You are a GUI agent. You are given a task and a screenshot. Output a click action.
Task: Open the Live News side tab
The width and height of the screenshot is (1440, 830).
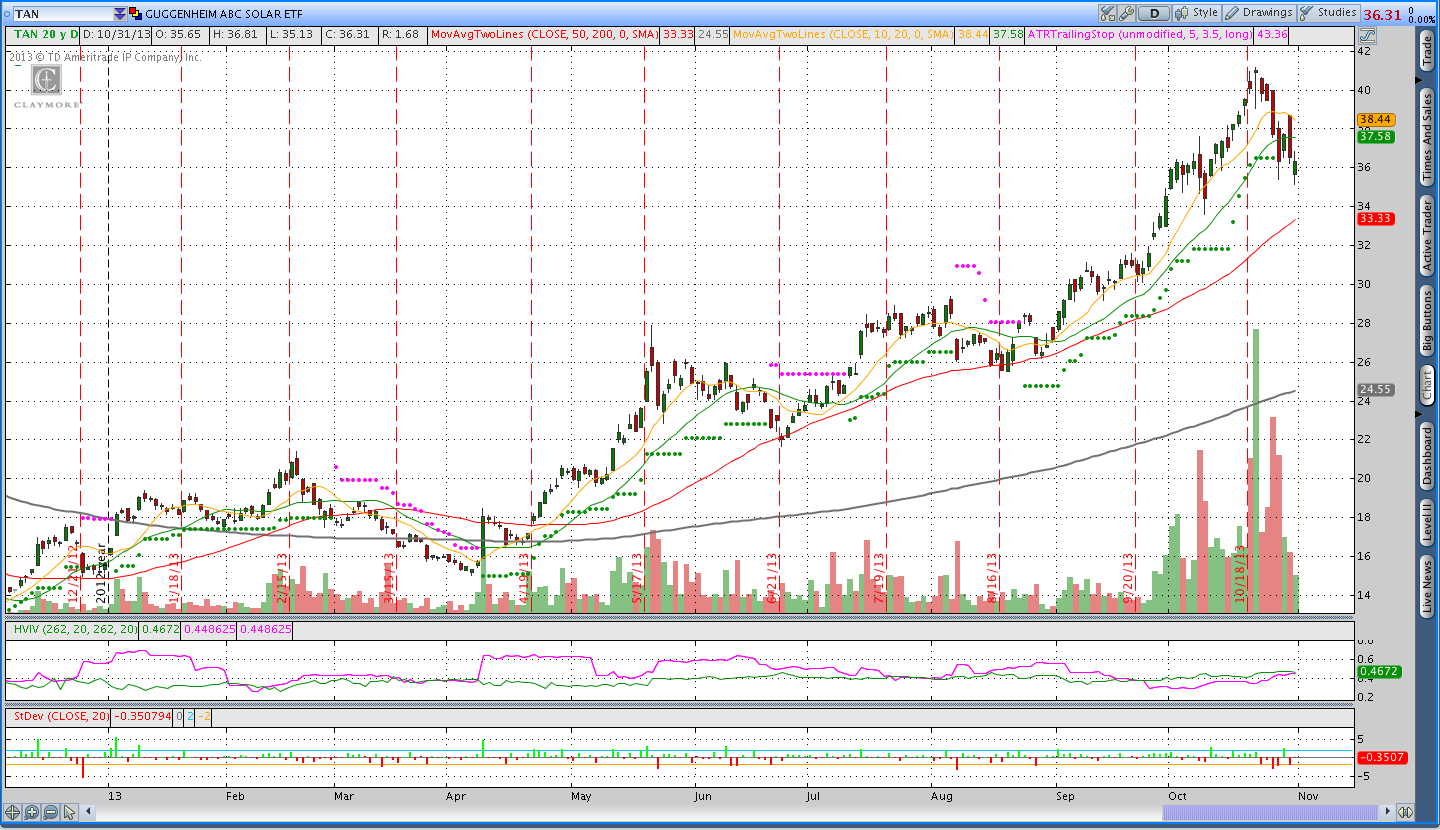(x=1428, y=587)
